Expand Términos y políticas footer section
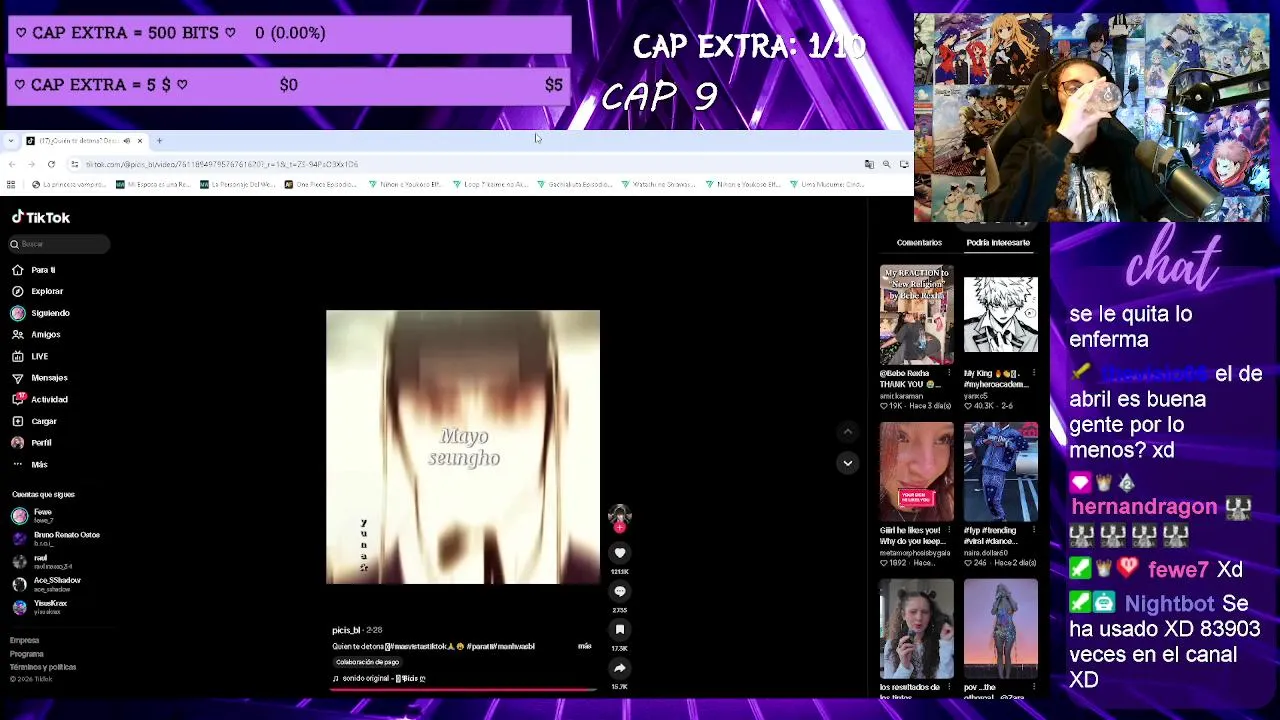Image resolution: width=1280 pixels, height=720 pixels. (43, 667)
